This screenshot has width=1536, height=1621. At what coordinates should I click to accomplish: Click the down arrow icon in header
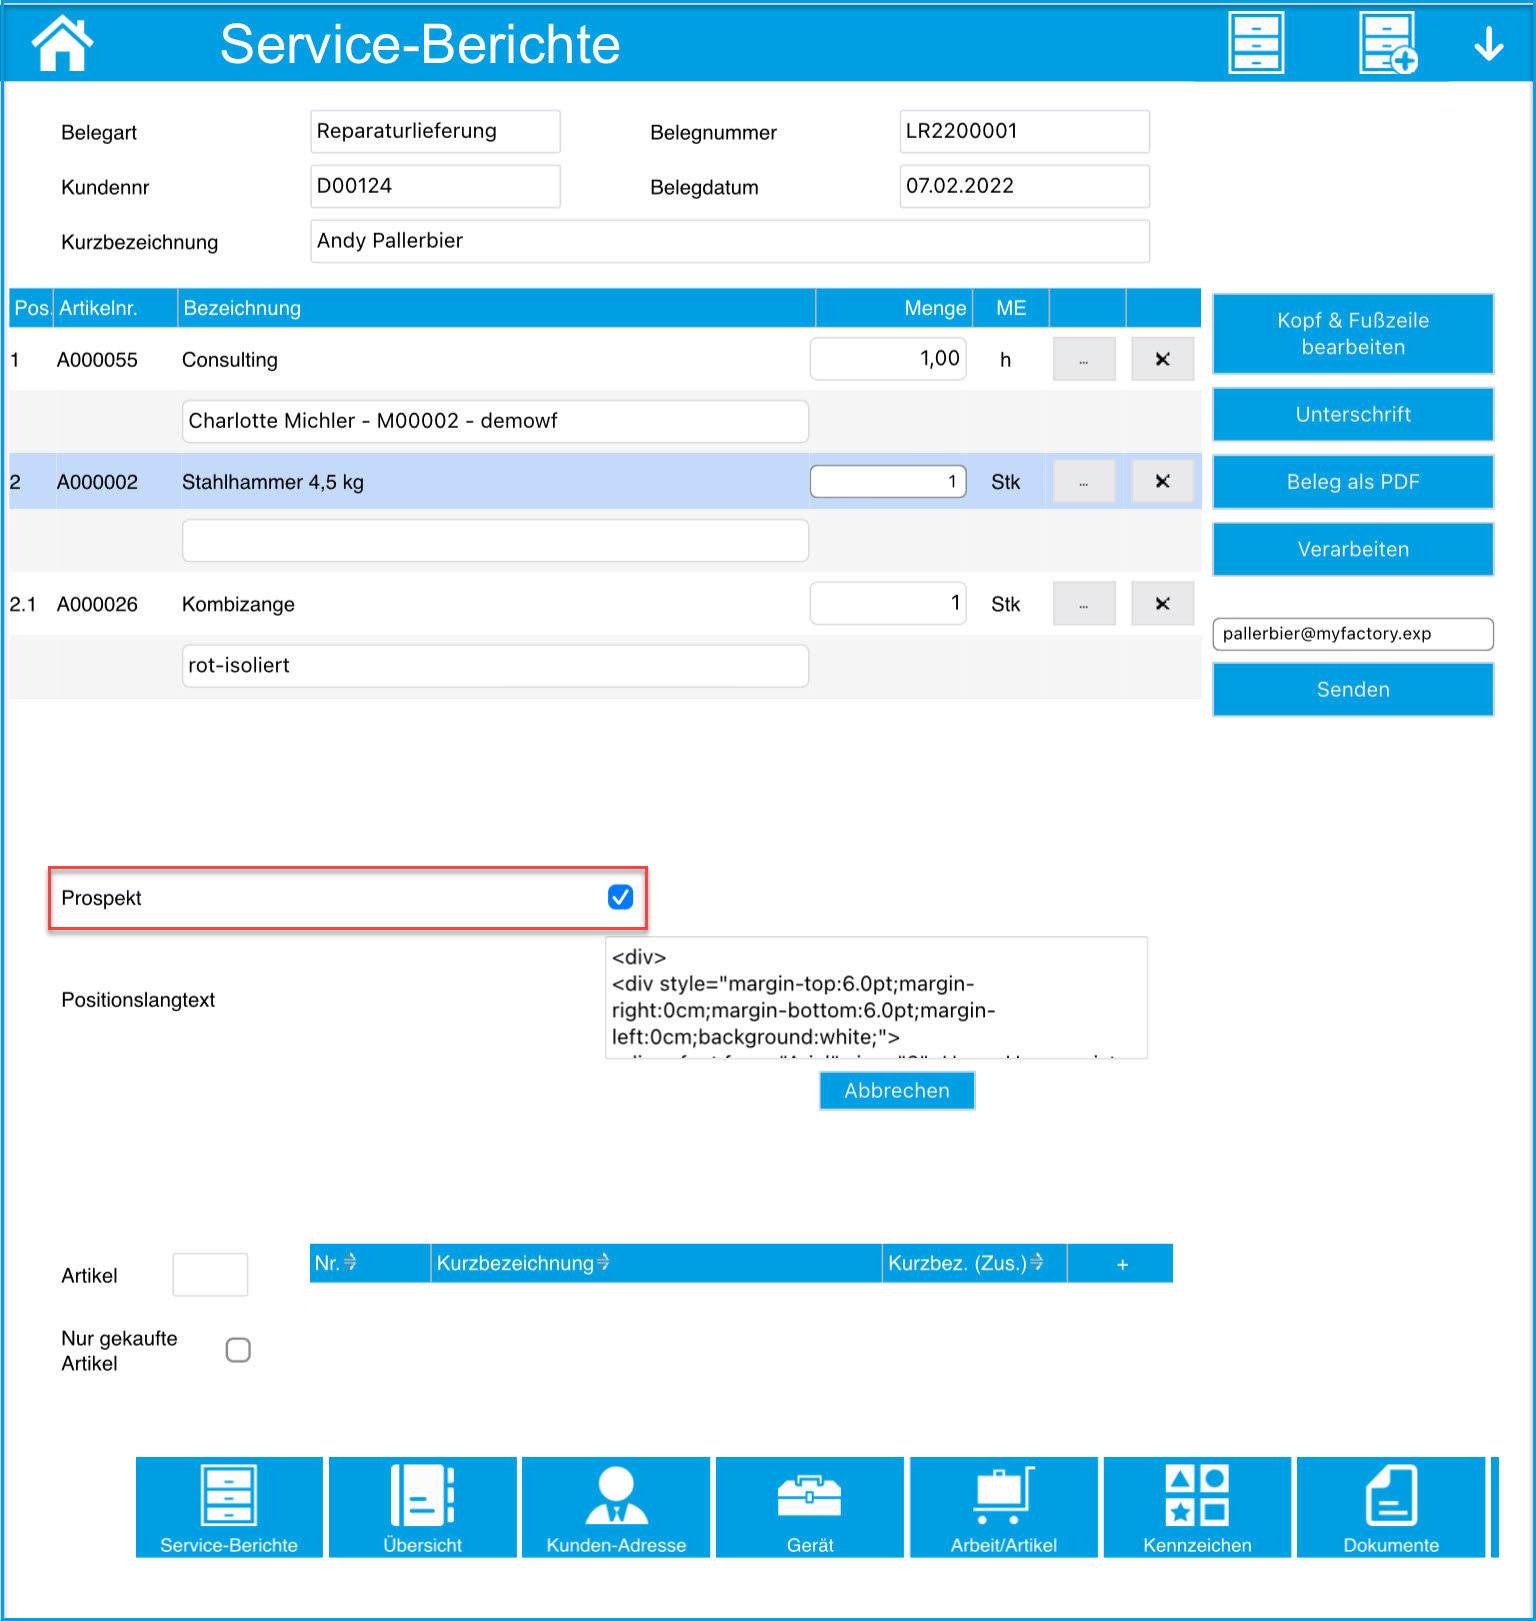1489,44
